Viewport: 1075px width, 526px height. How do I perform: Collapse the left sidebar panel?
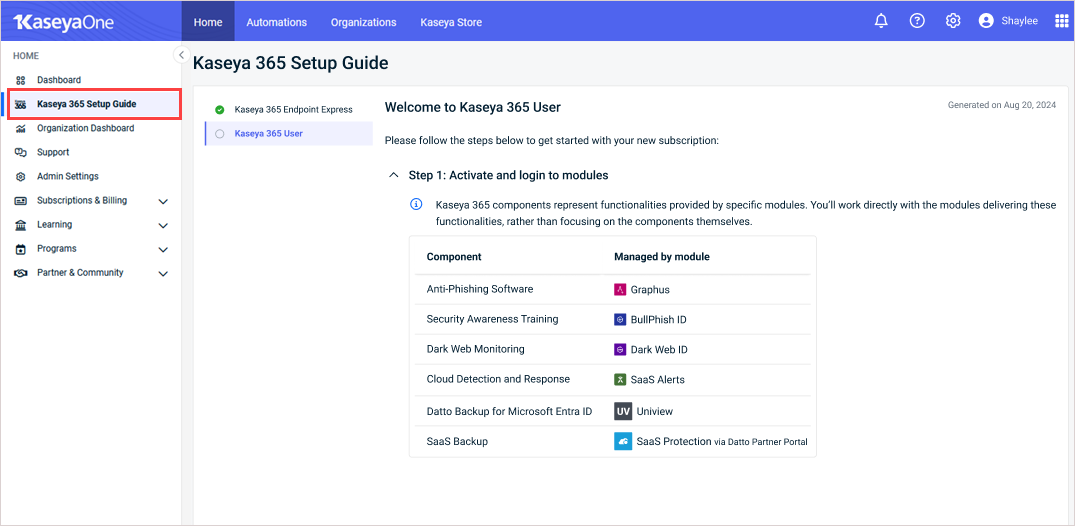(181, 55)
